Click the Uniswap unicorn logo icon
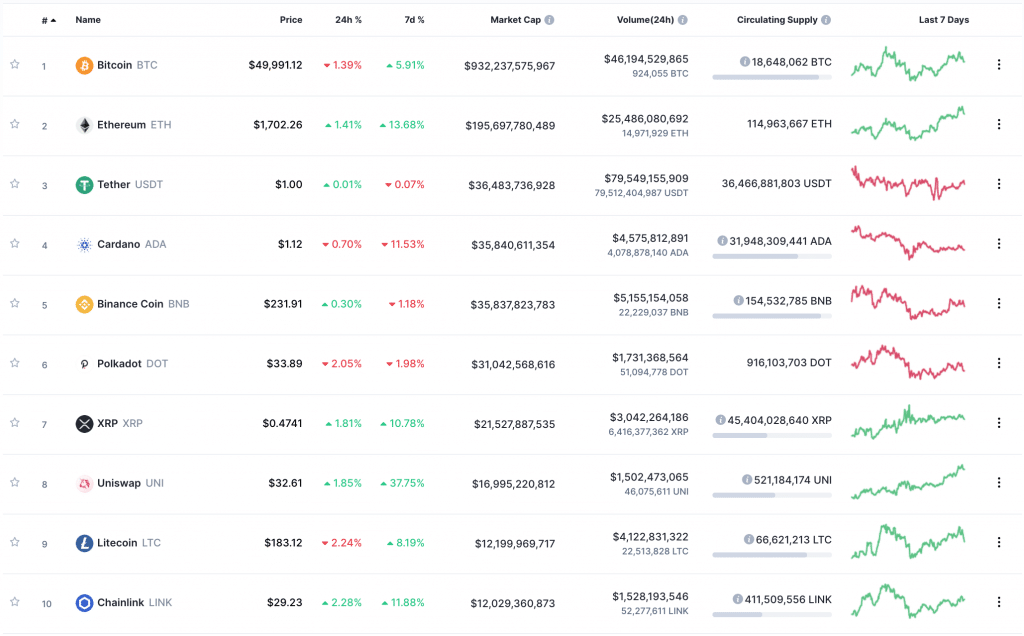 [x=85, y=484]
